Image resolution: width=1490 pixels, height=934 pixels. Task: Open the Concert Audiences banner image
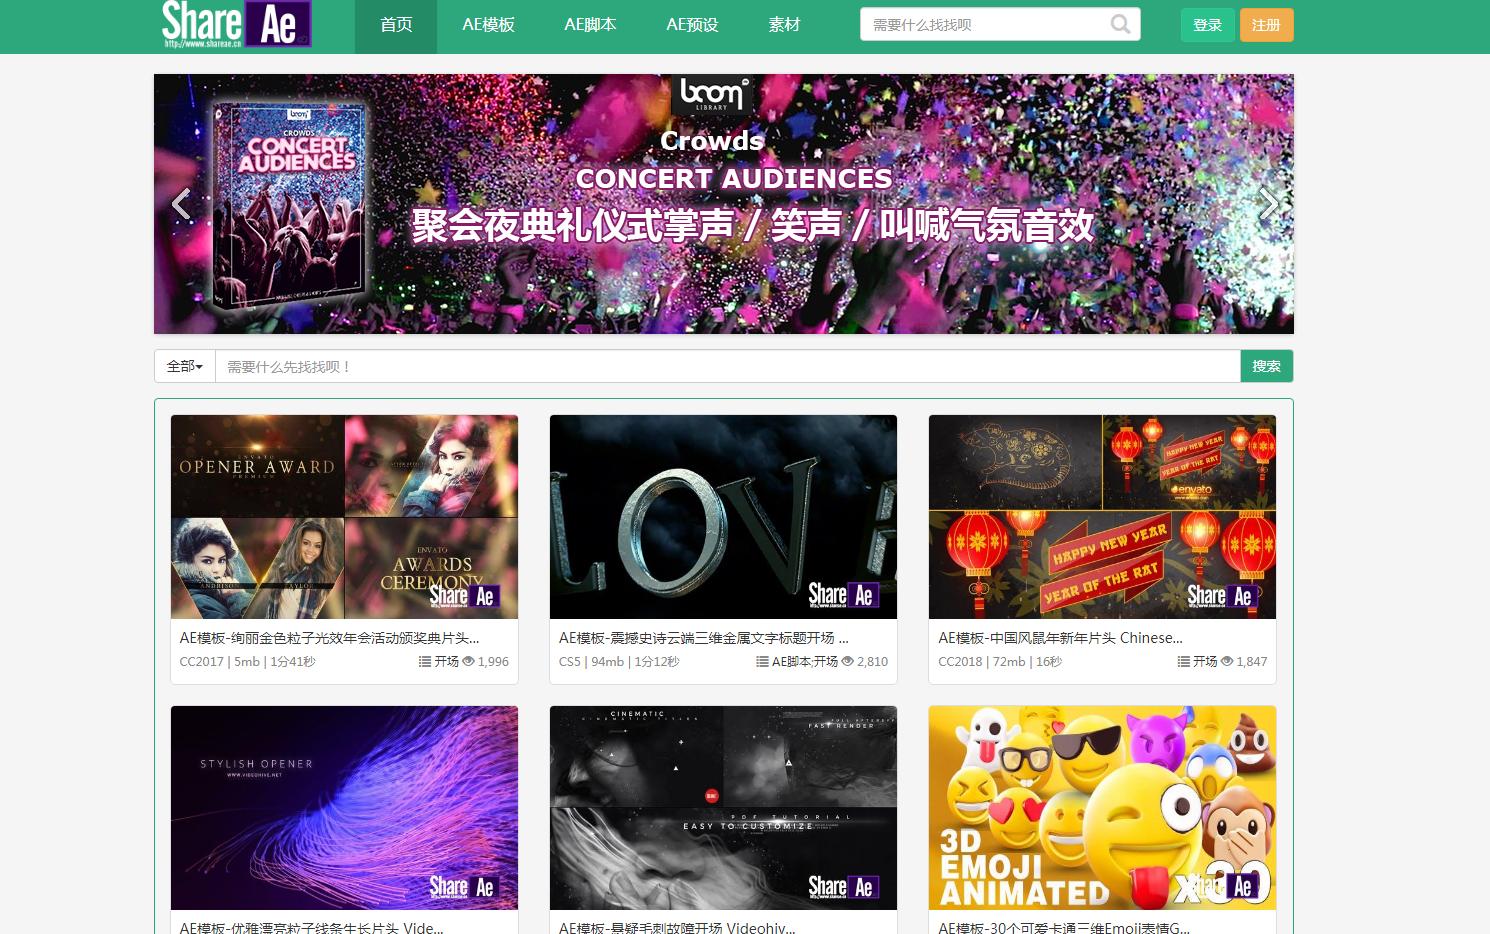click(x=724, y=204)
